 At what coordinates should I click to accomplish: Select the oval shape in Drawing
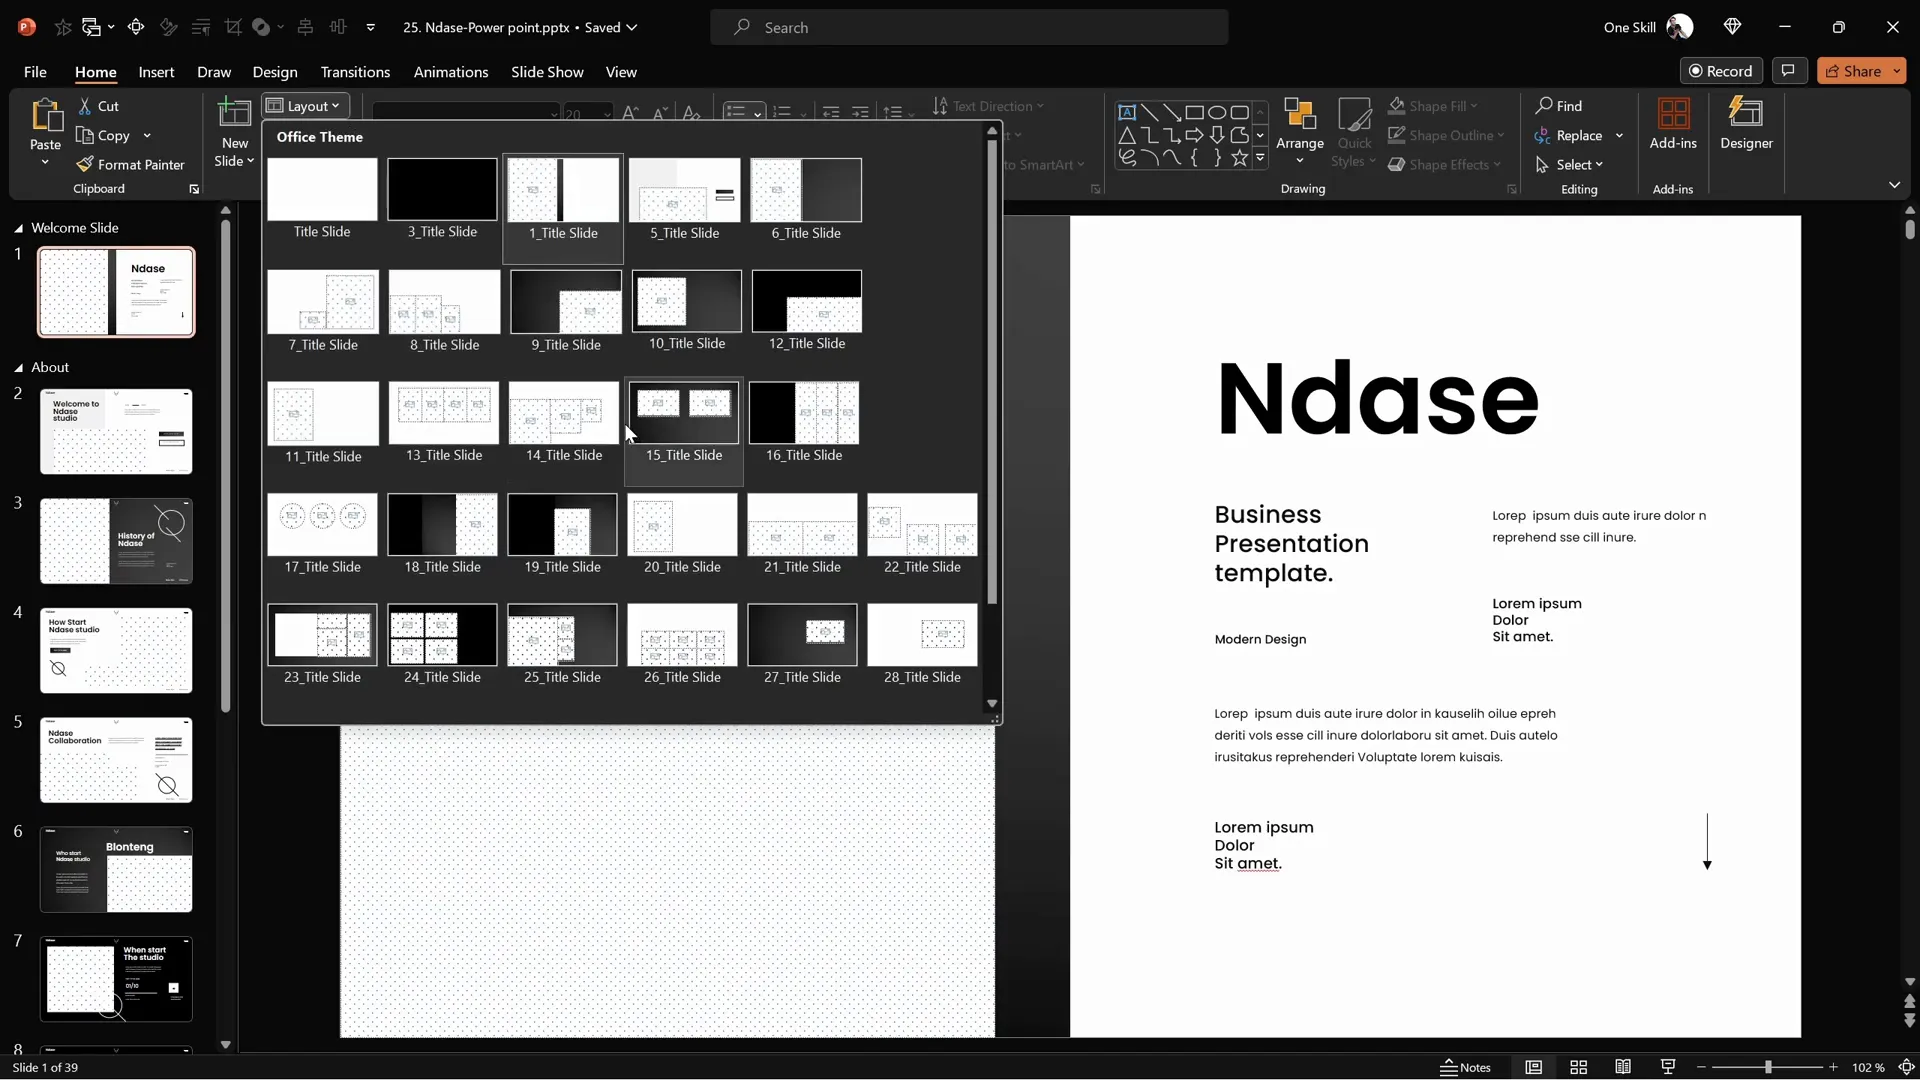[1217, 112]
